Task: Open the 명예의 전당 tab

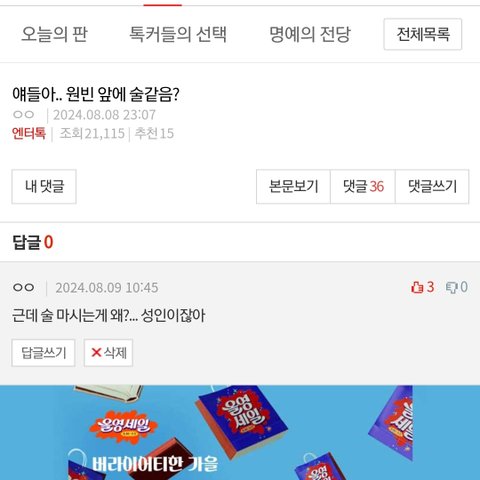Action: [x=310, y=34]
